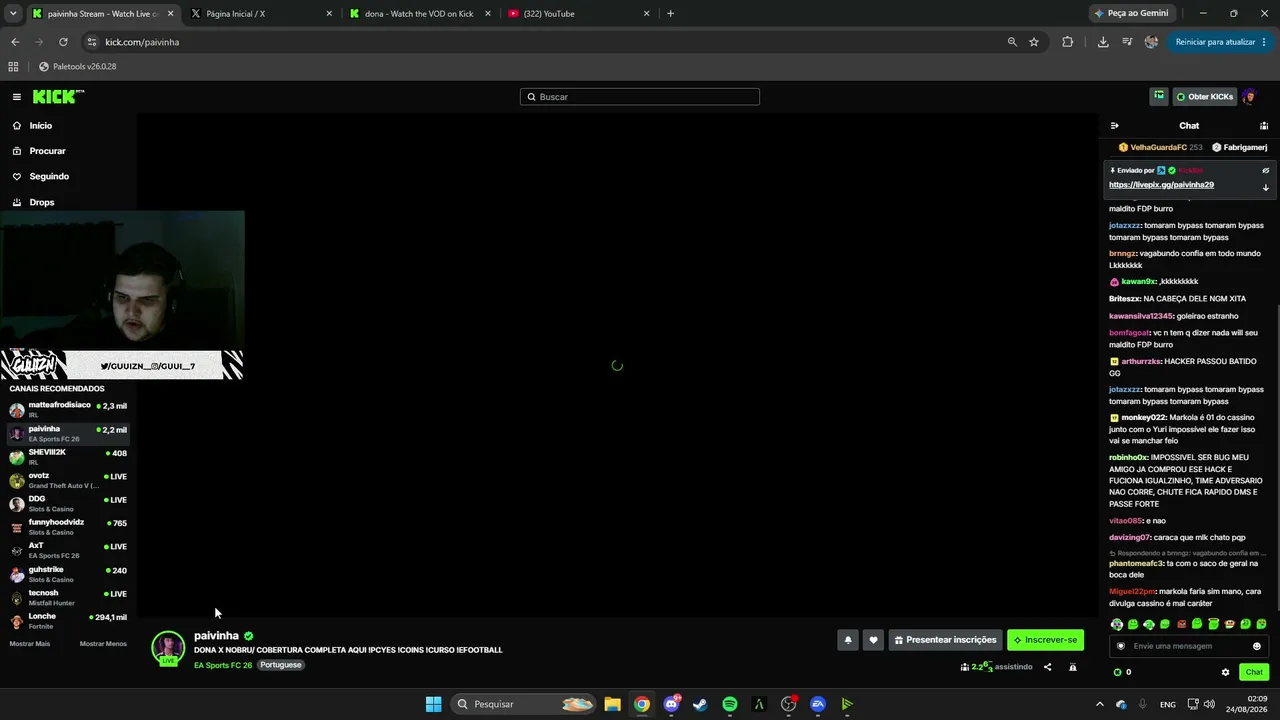The image size is (1280, 720).
Task: Bookmark this page with the star
Action: [x=1034, y=42]
